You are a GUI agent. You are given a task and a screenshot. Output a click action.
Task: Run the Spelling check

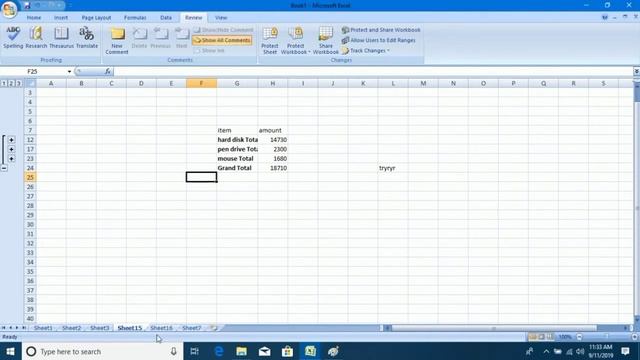tap(13, 38)
